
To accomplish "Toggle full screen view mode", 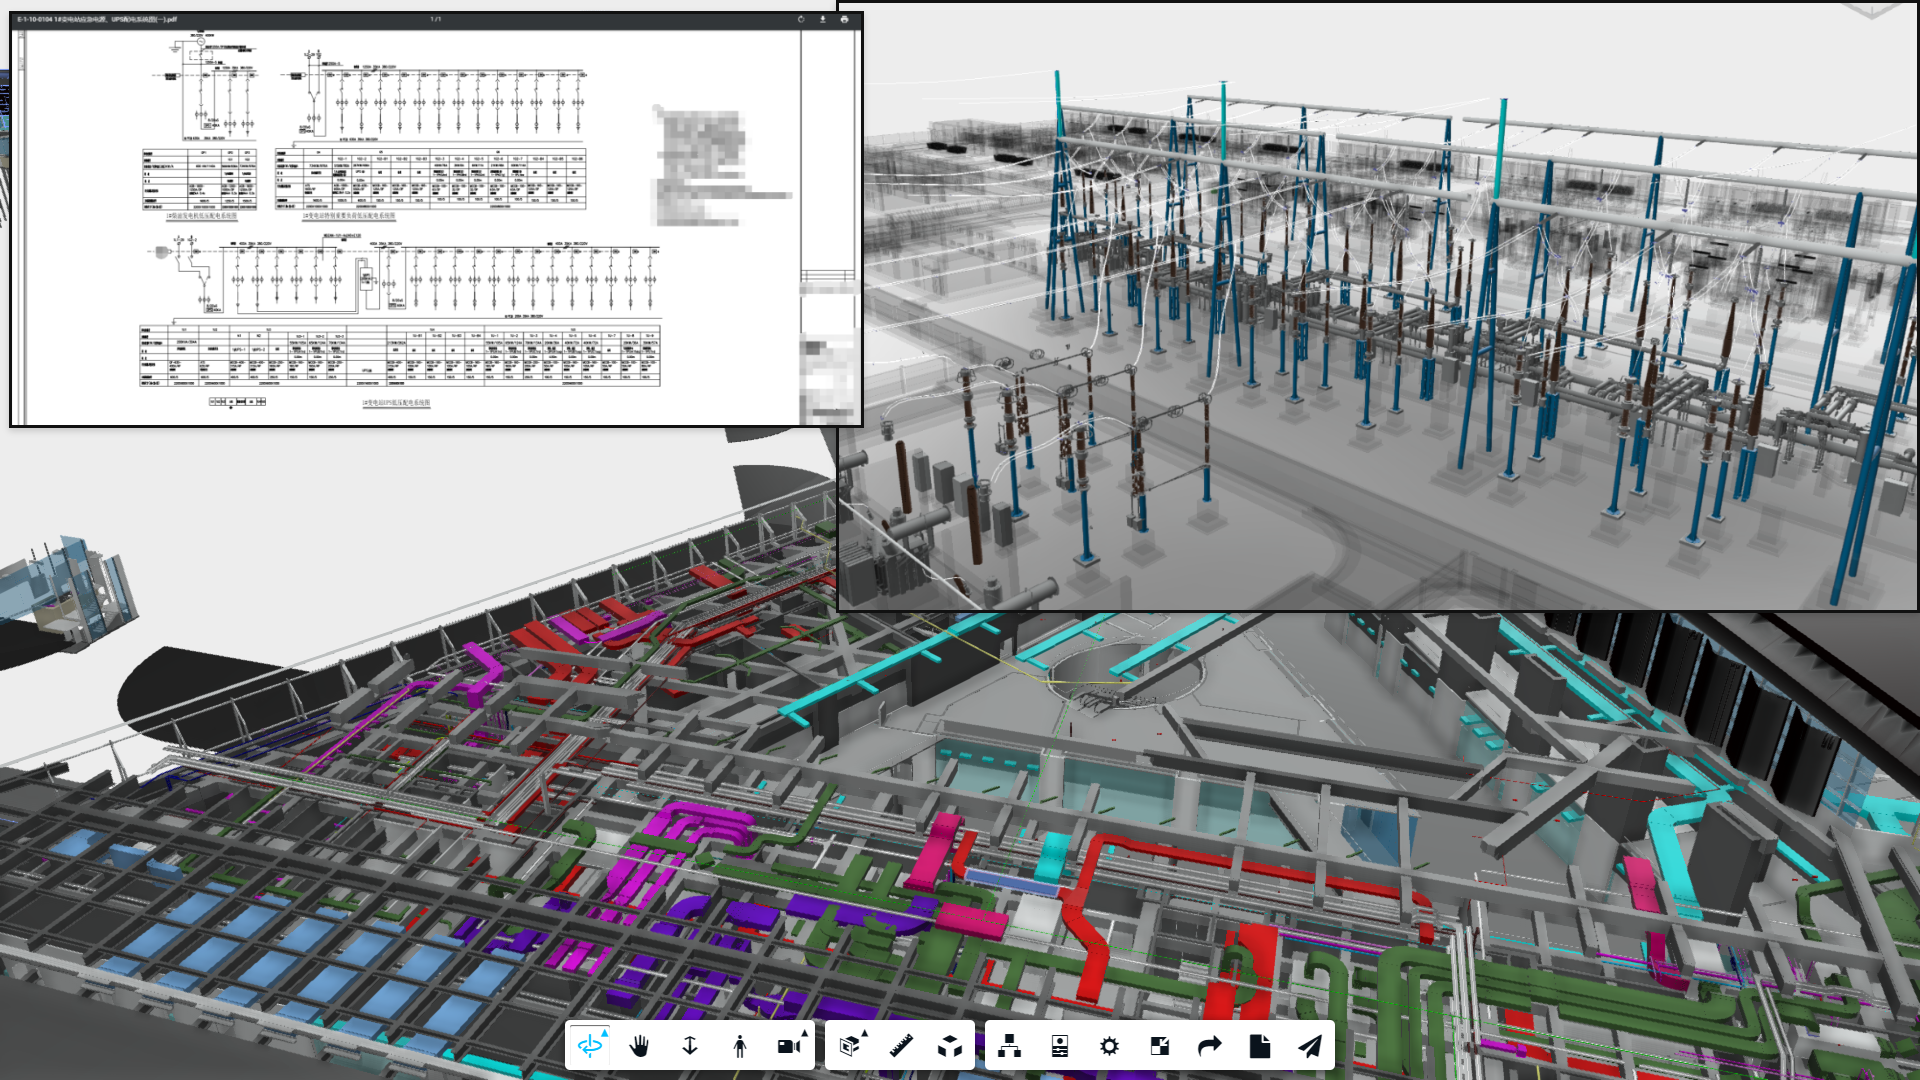I will [1160, 1046].
